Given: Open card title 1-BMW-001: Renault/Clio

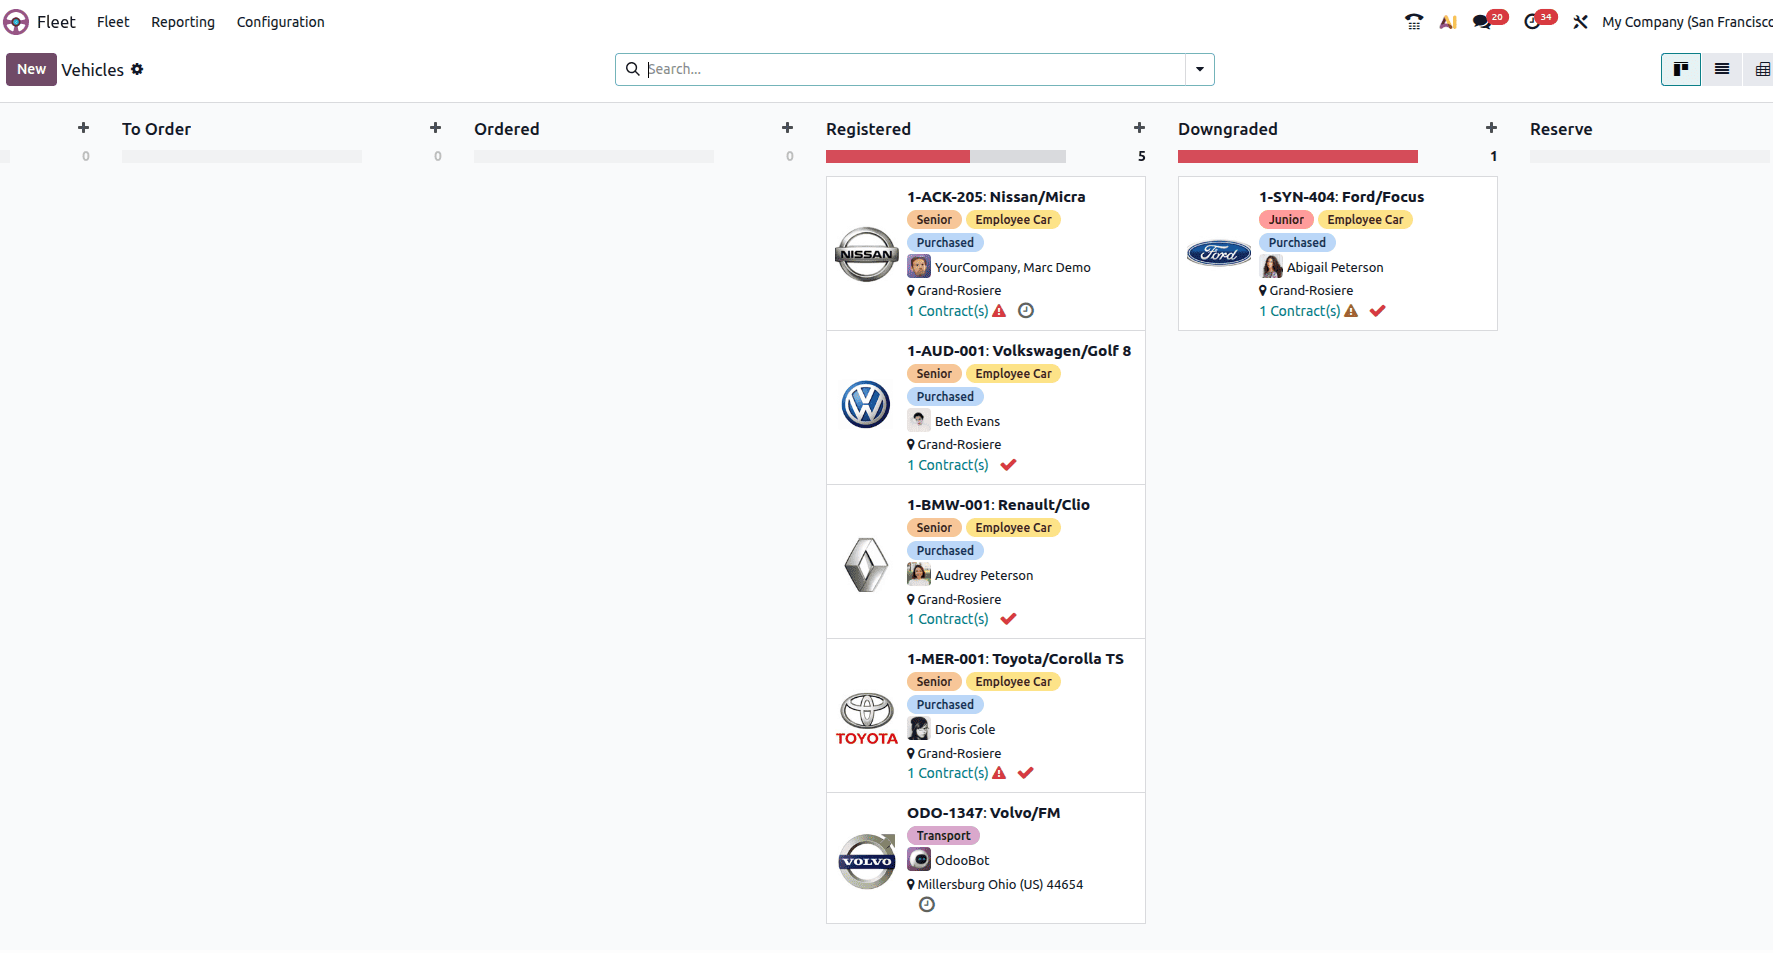Looking at the screenshot, I should pos(998,505).
